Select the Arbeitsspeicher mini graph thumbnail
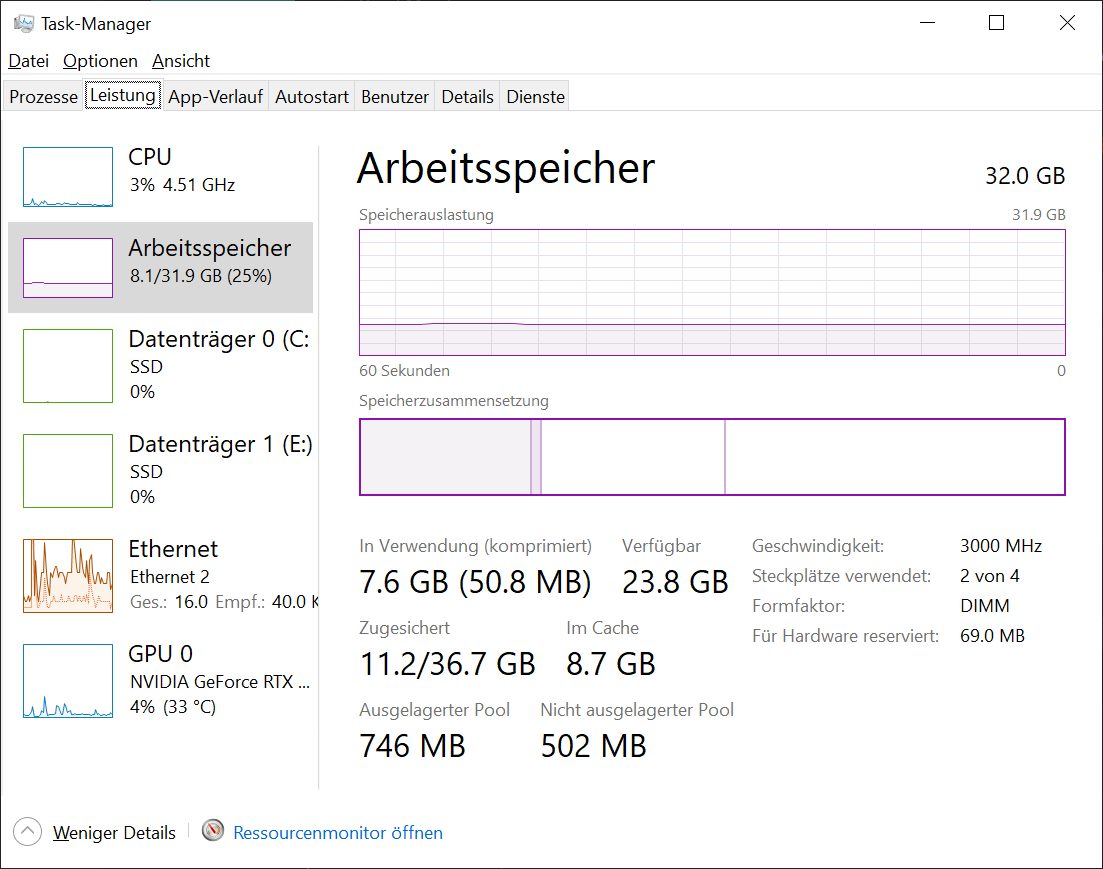 coord(68,268)
